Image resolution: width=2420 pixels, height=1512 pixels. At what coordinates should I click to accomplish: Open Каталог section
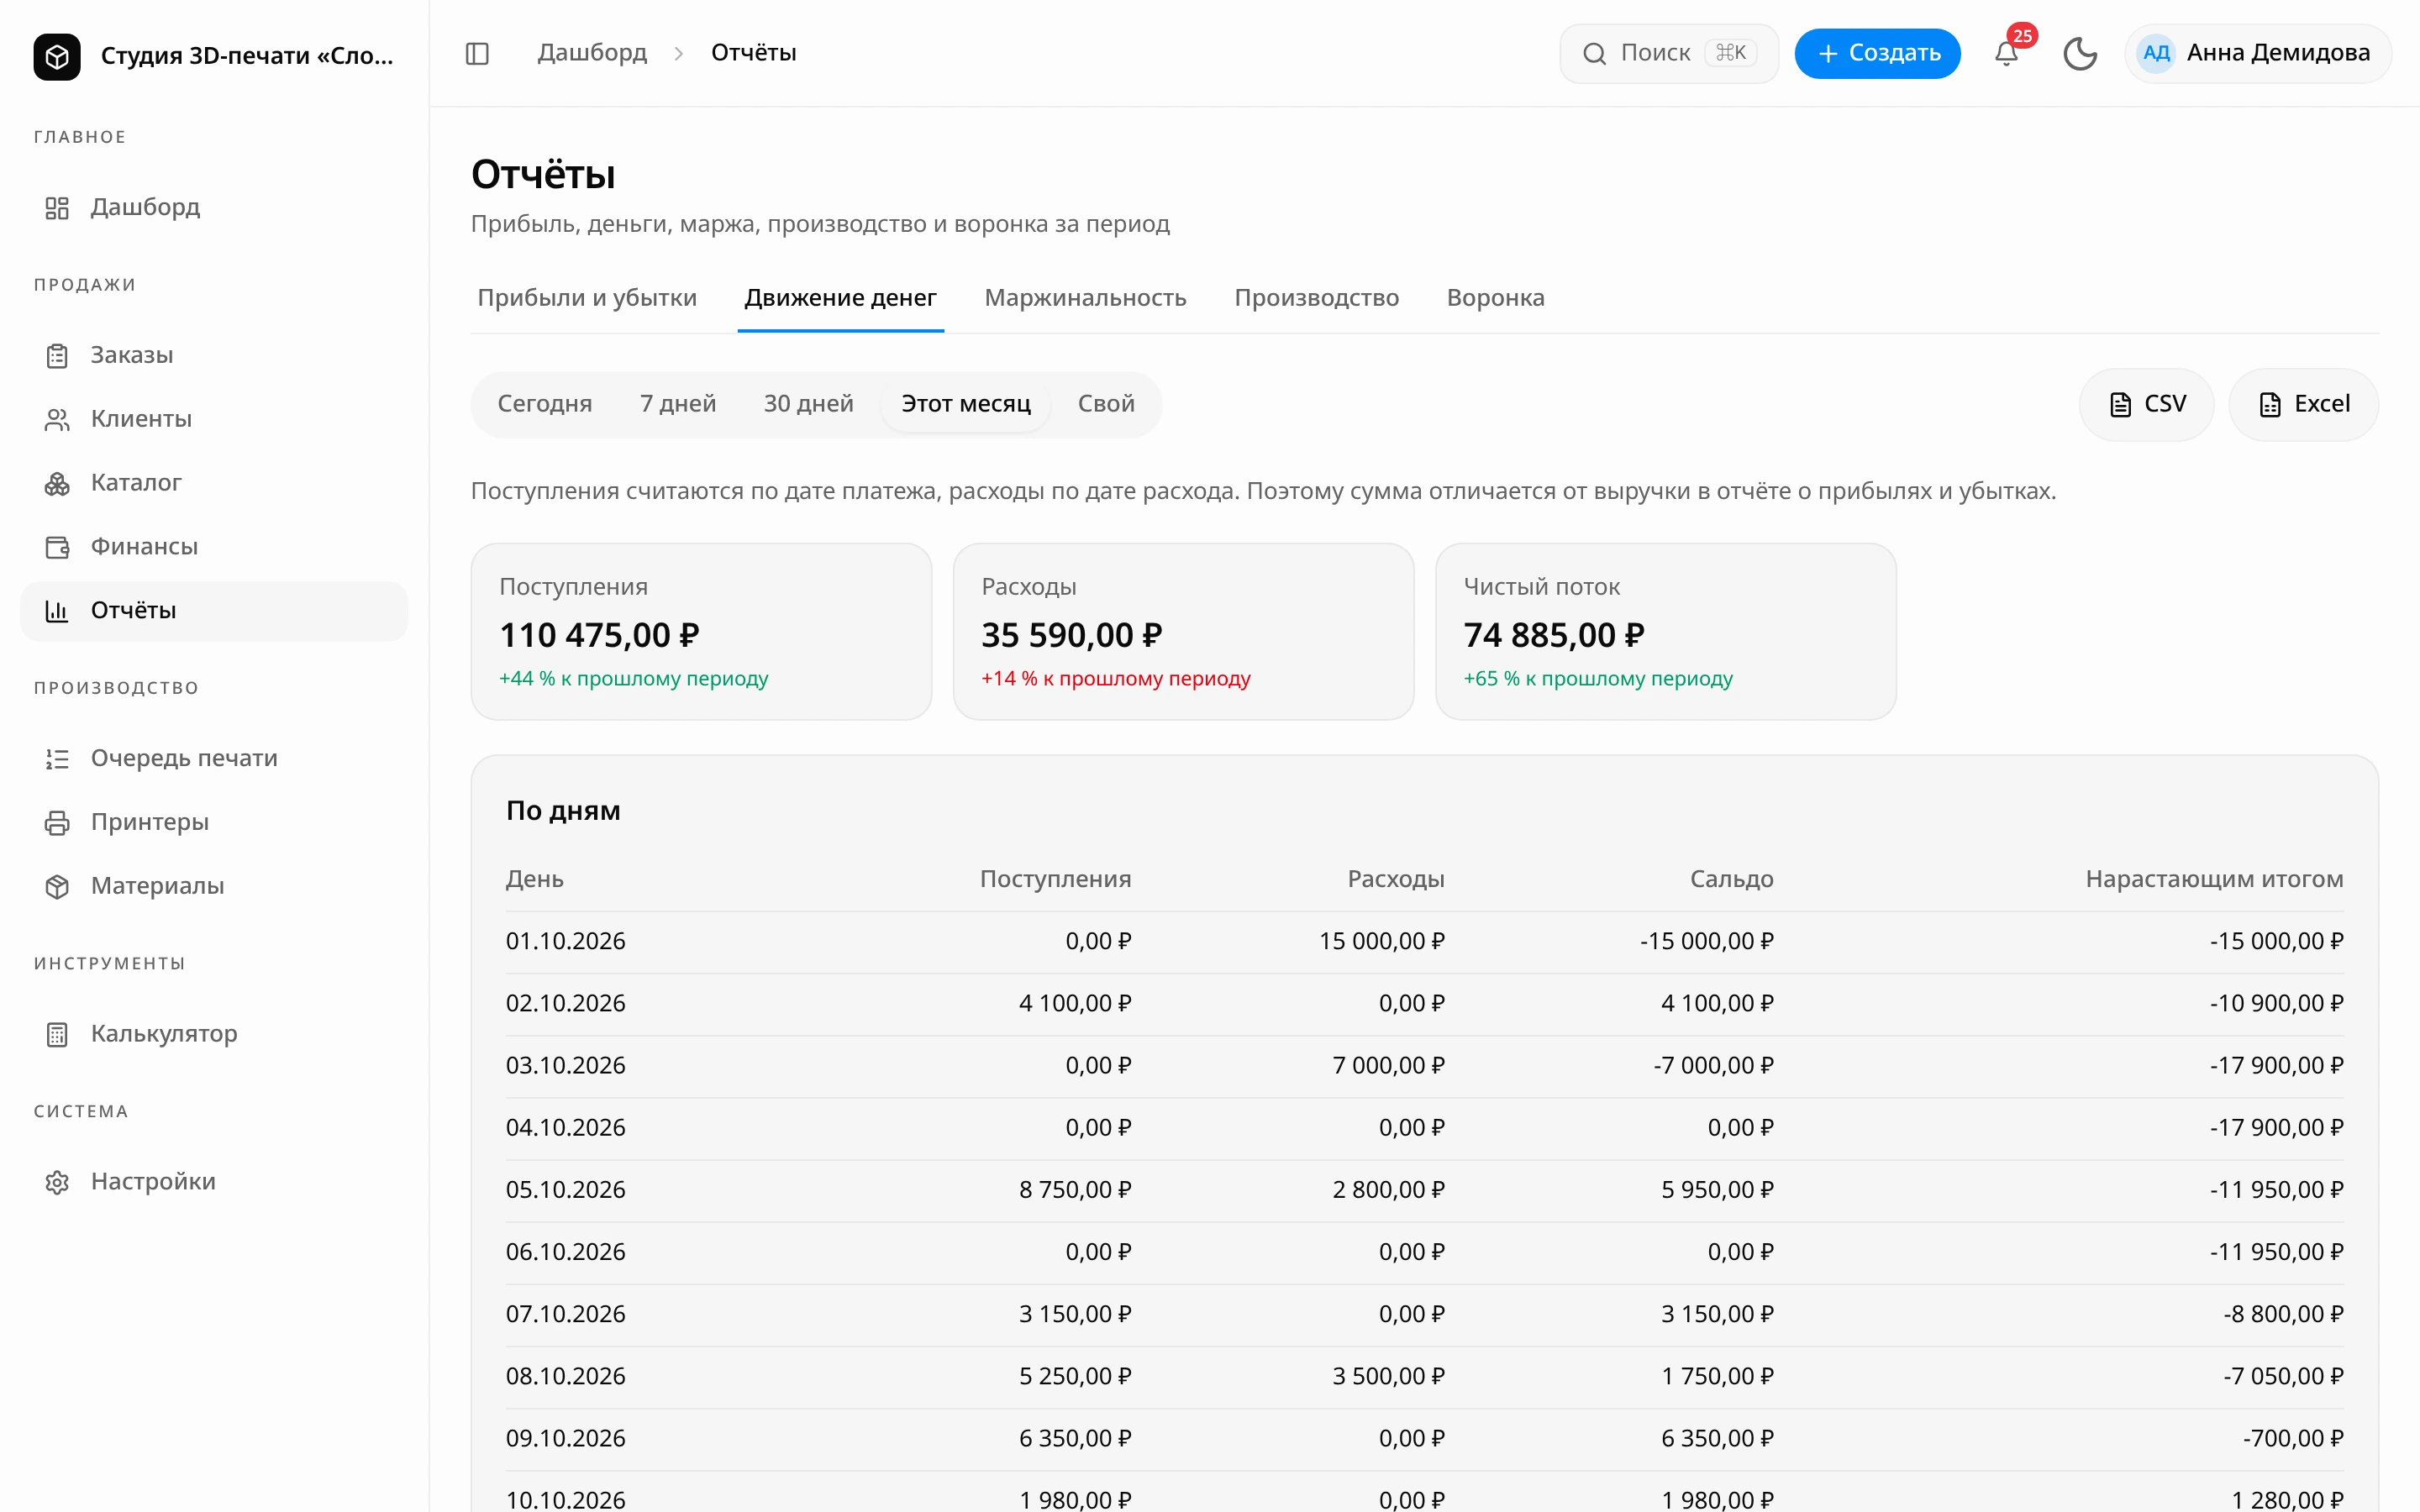[214, 483]
